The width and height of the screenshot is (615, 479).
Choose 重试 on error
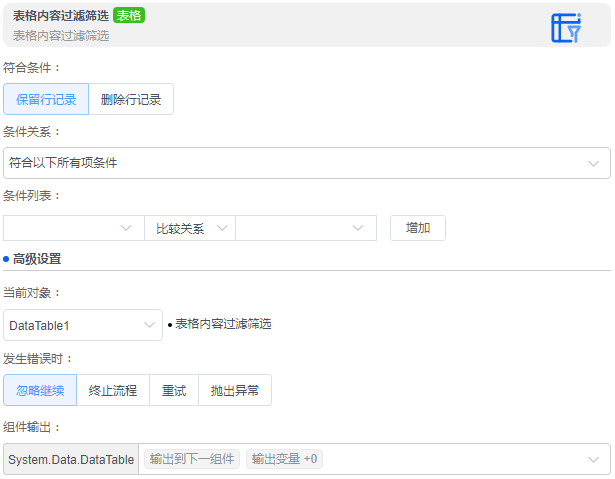[x=174, y=390]
